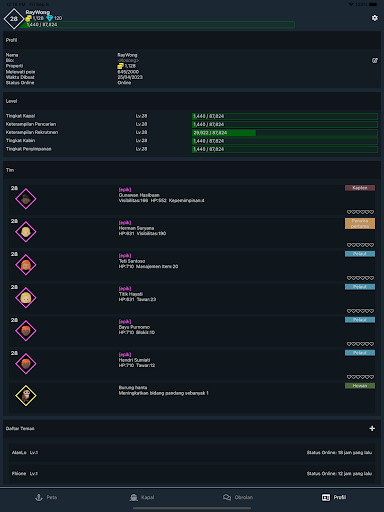Viewport: 384px width, 512px height.
Task: Tap the Bio value placeholder text
Action: 128,61
